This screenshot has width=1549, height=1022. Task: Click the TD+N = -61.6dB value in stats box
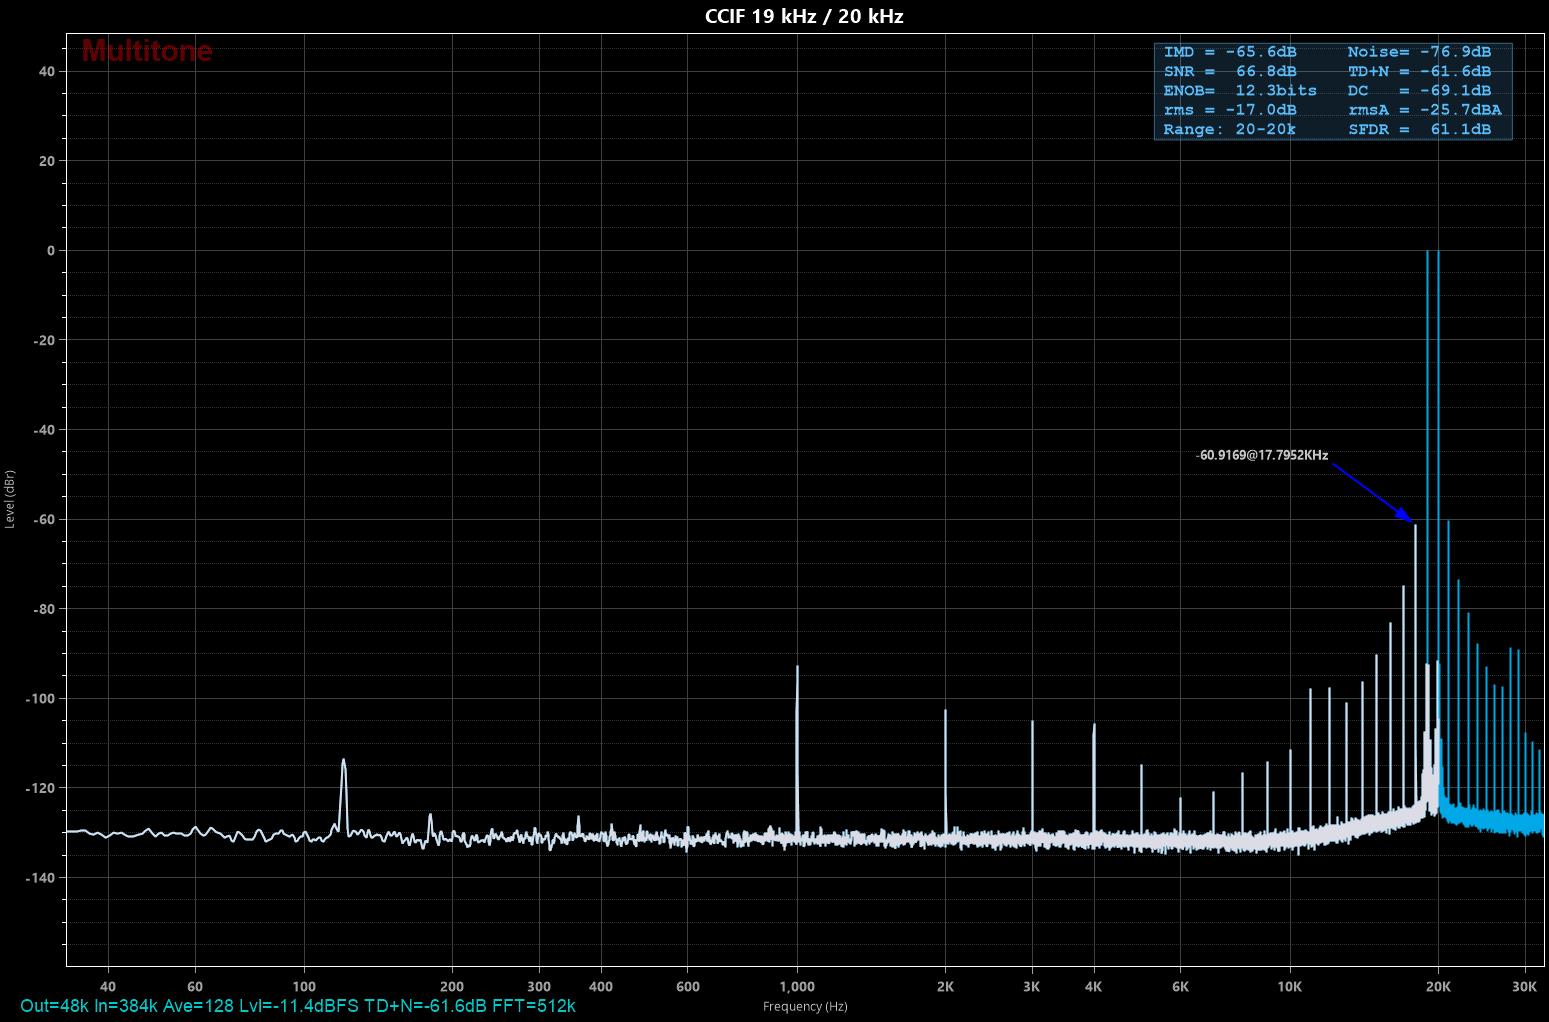1419,71
